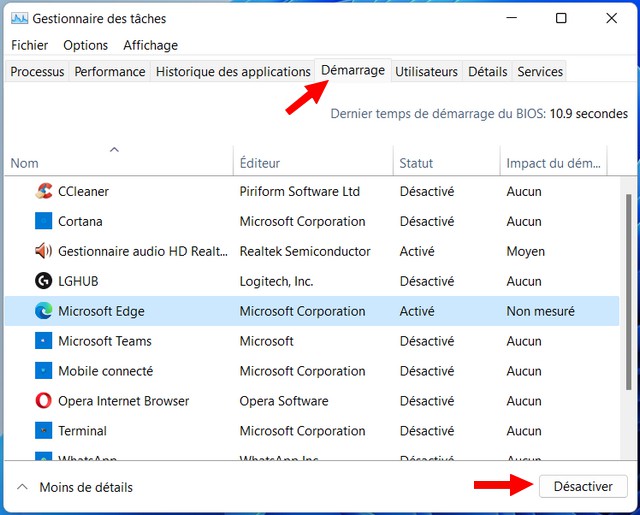This screenshot has height=515, width=640.
Task: Select the Mobile connecté row name
Action: click(x=106, y=371)
